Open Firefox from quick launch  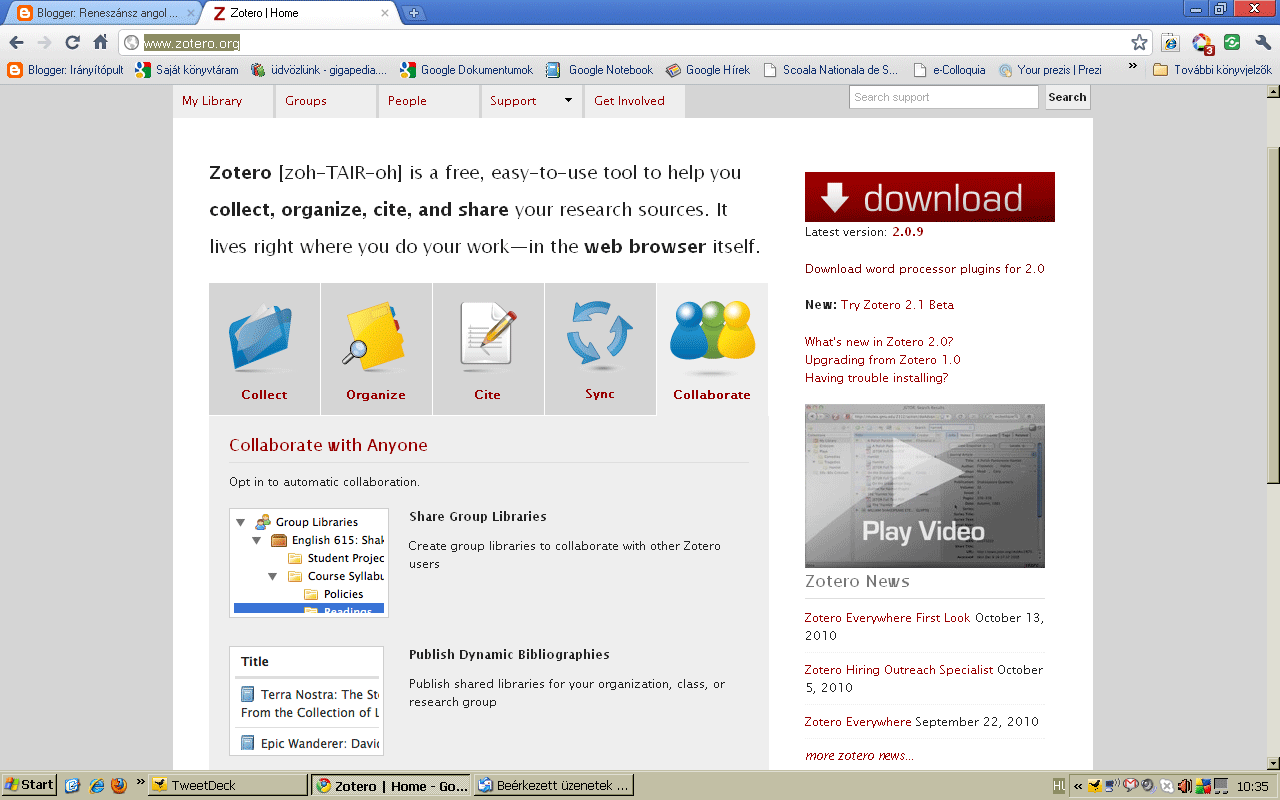[119, 785]
